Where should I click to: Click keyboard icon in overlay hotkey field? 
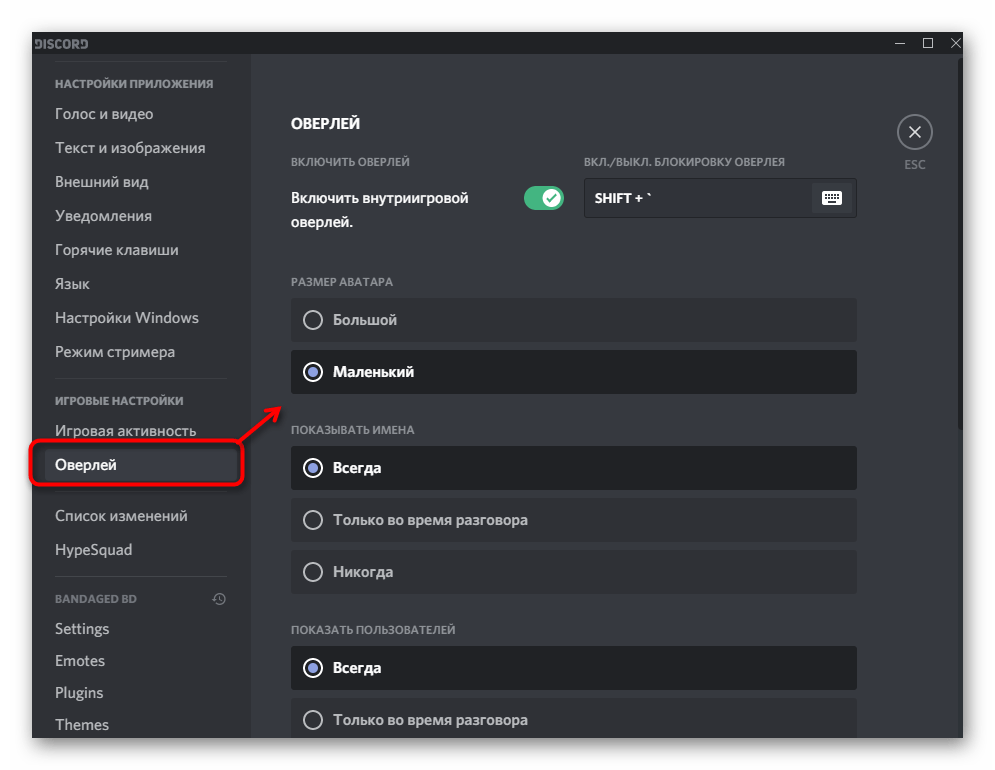pos(831,198)
